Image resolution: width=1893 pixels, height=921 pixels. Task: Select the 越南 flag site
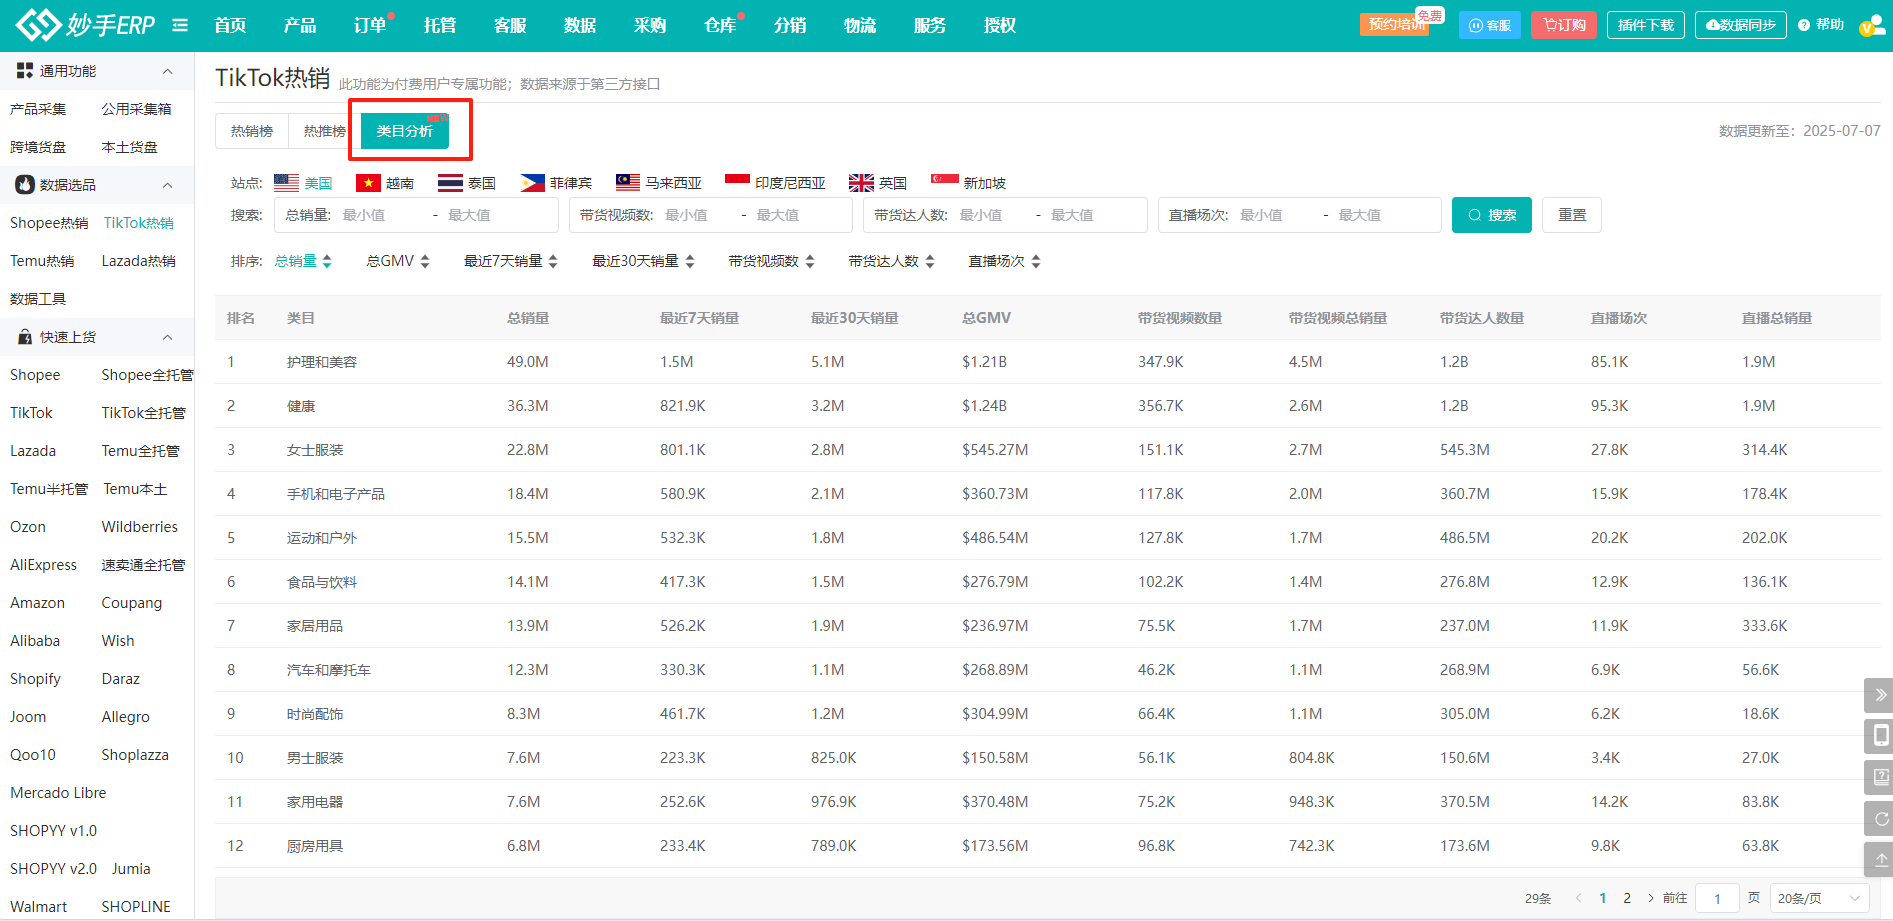385,183
